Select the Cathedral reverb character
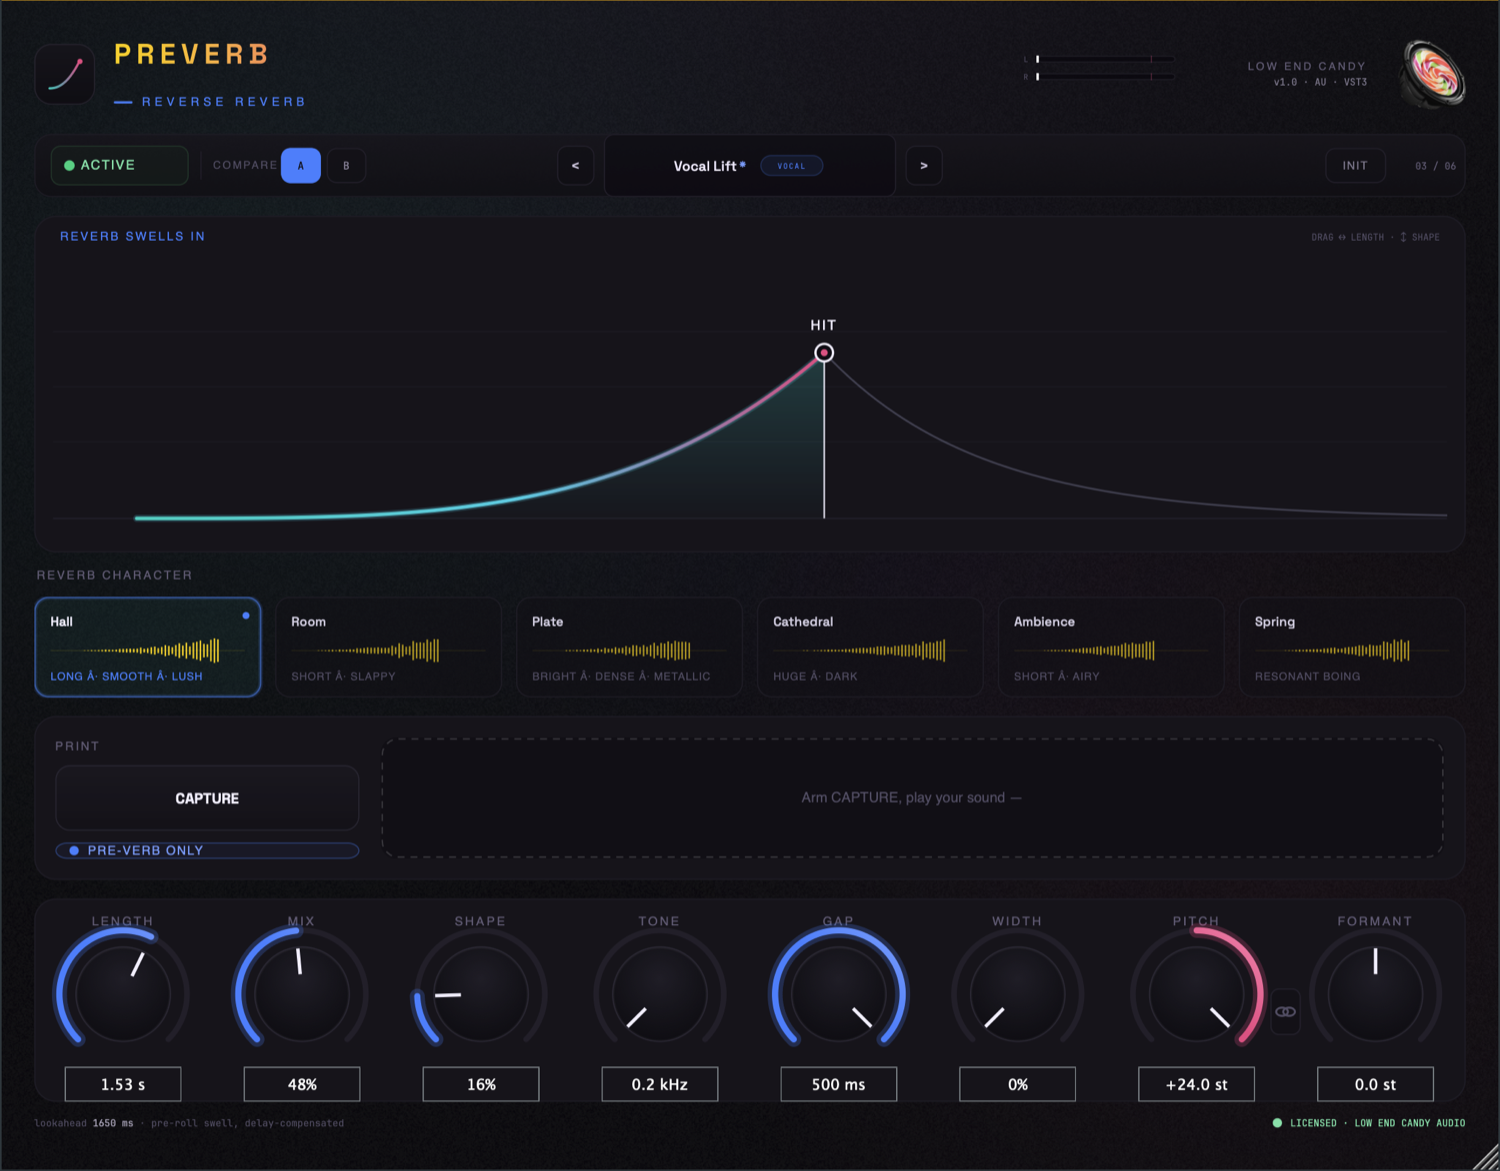Screen dimensions: 1500x1171 (870, 647)
